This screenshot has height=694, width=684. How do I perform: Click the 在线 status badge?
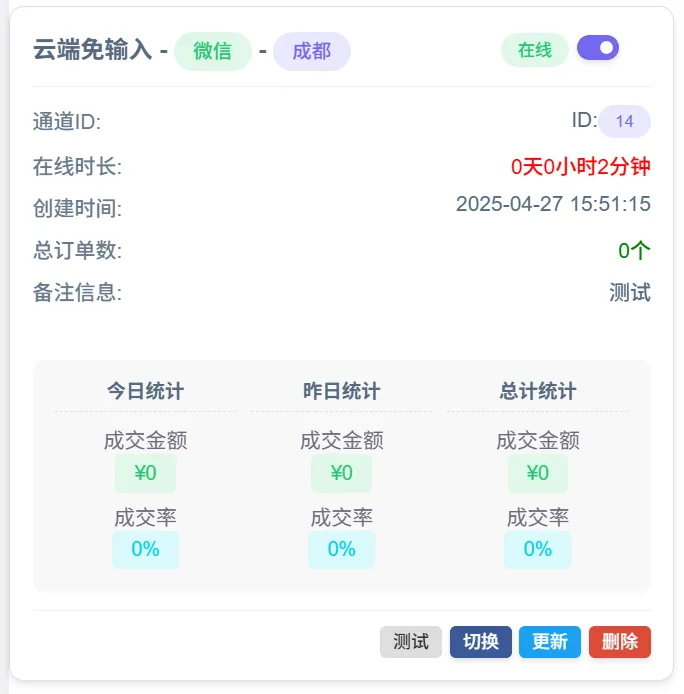tap(534, 50)
